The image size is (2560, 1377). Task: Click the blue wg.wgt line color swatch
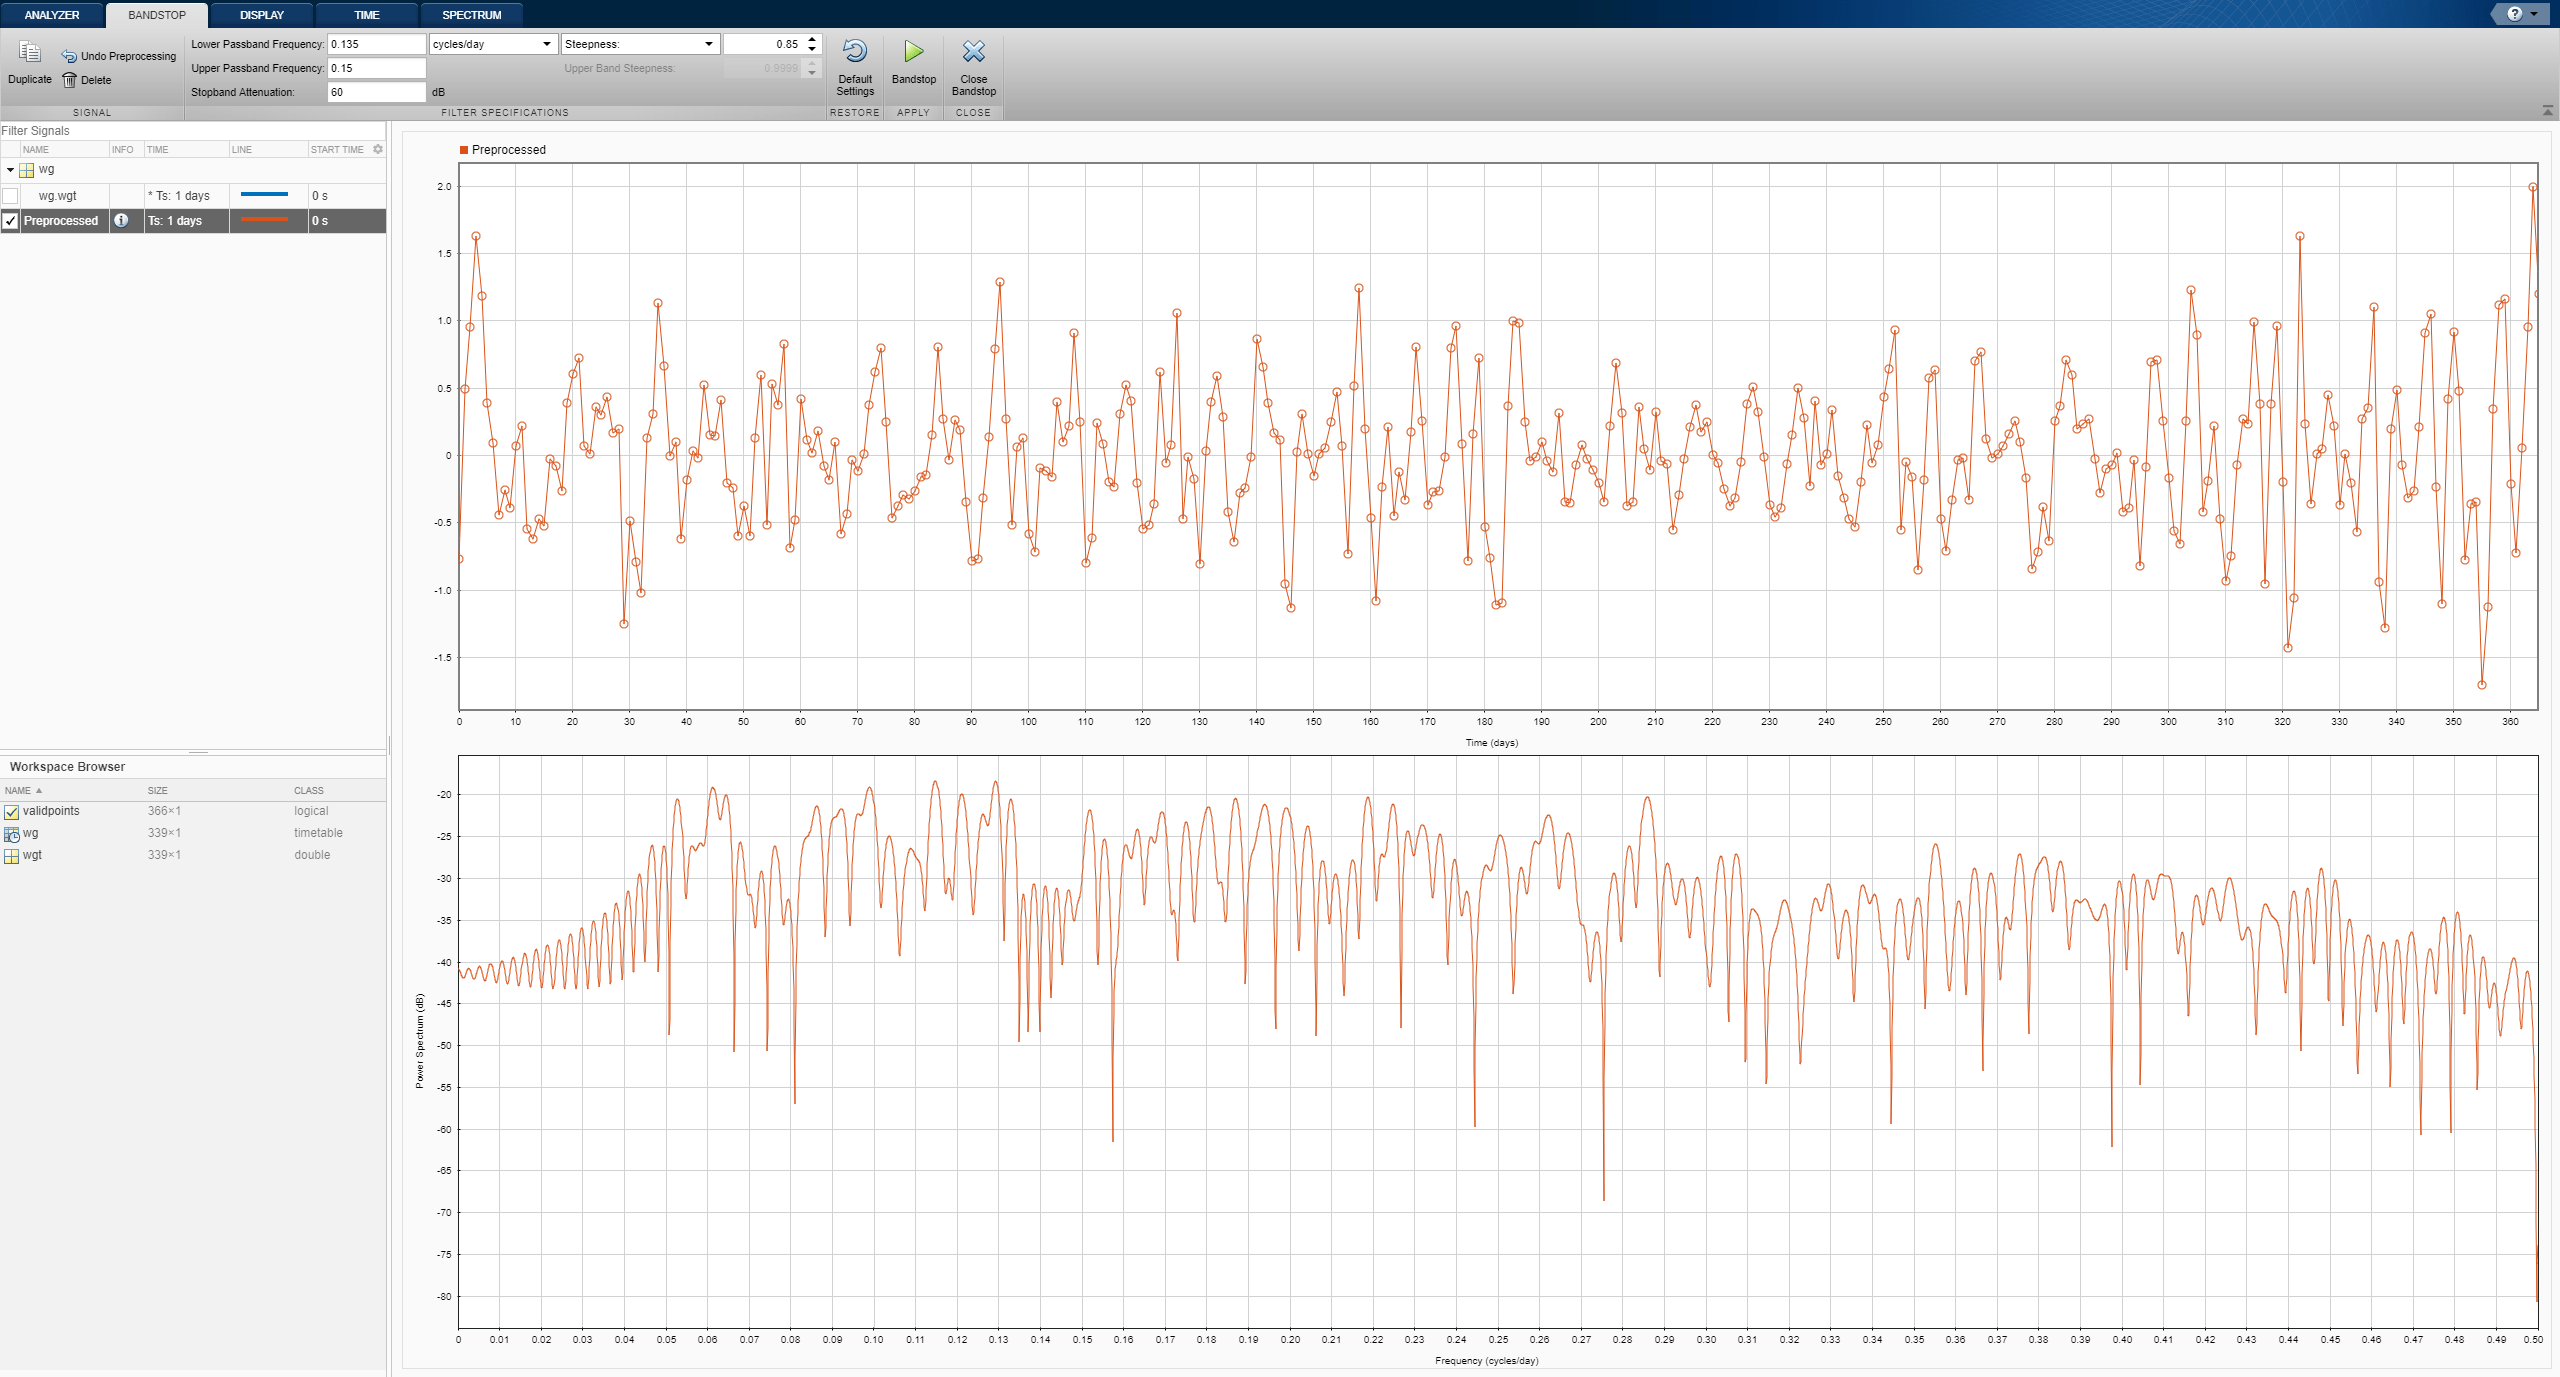pyautogui.click(x=264, y=195)
